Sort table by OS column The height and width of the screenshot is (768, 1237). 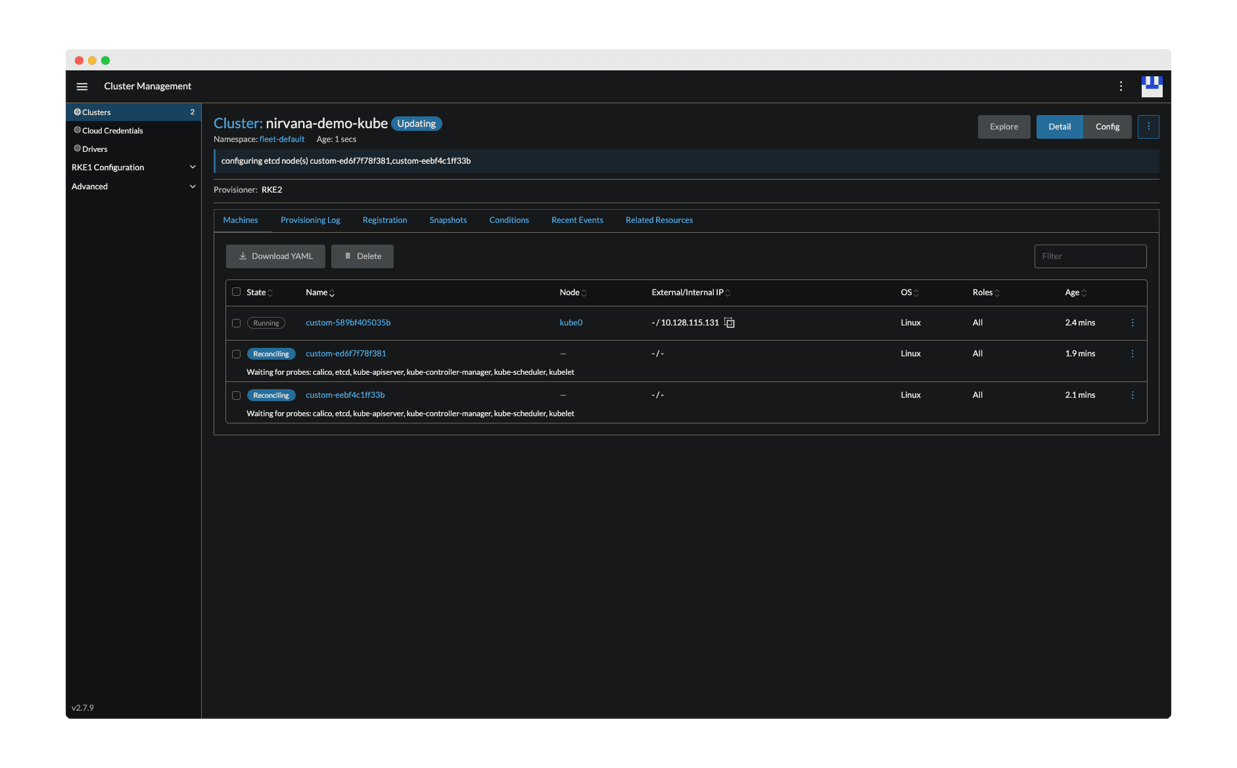[910, 293]
